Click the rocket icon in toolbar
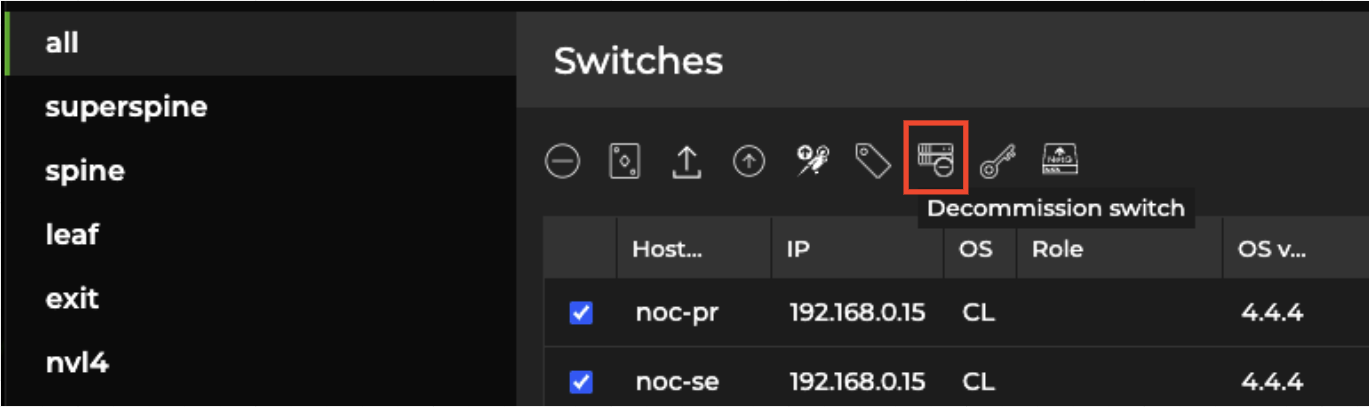This screenshot has height=407, width=1369. click(811, 161)
